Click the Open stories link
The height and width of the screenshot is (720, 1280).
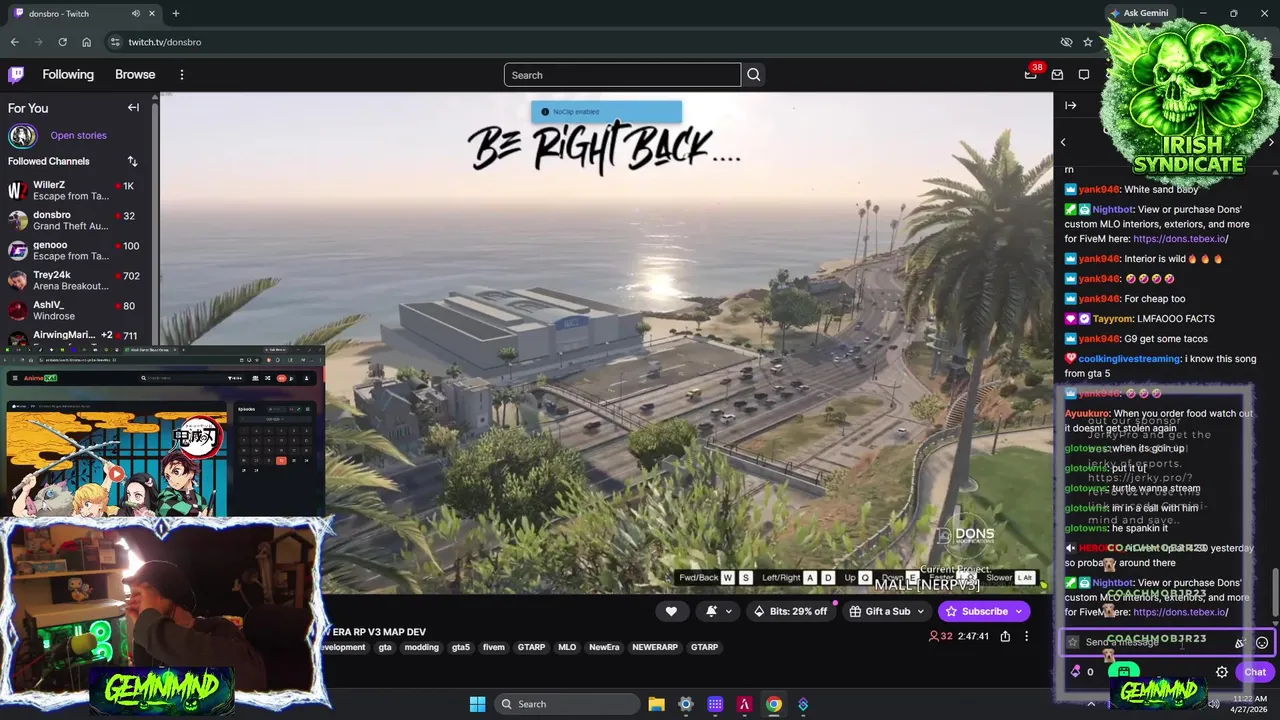(78, 135)
